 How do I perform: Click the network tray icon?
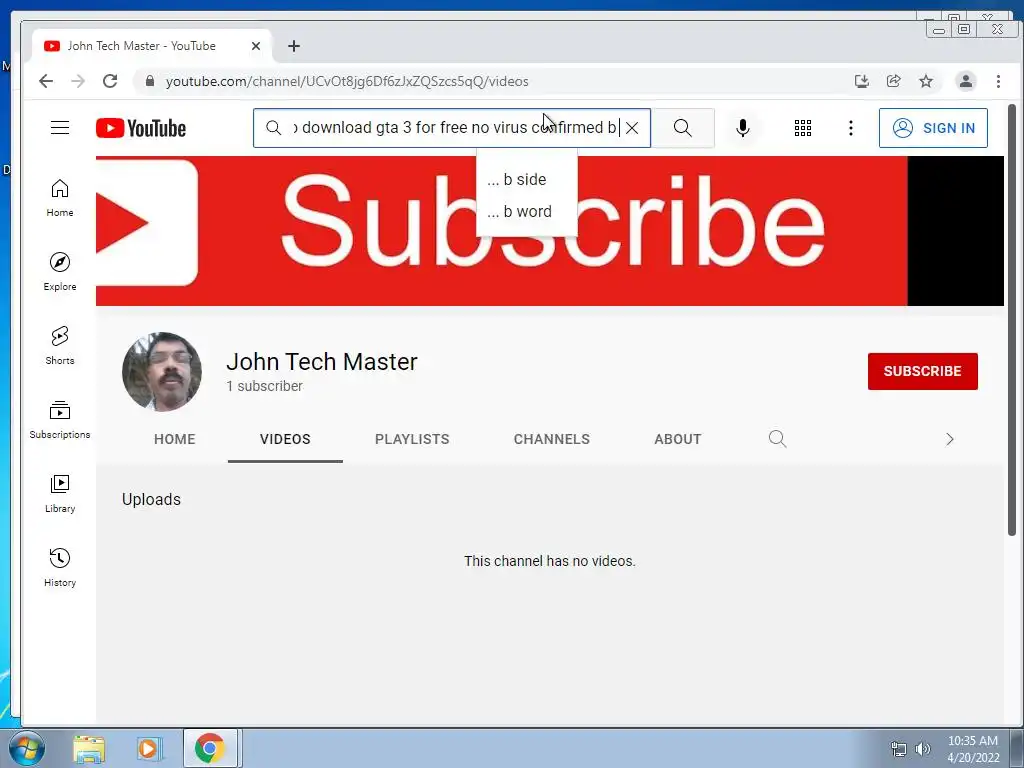(899, 749)
